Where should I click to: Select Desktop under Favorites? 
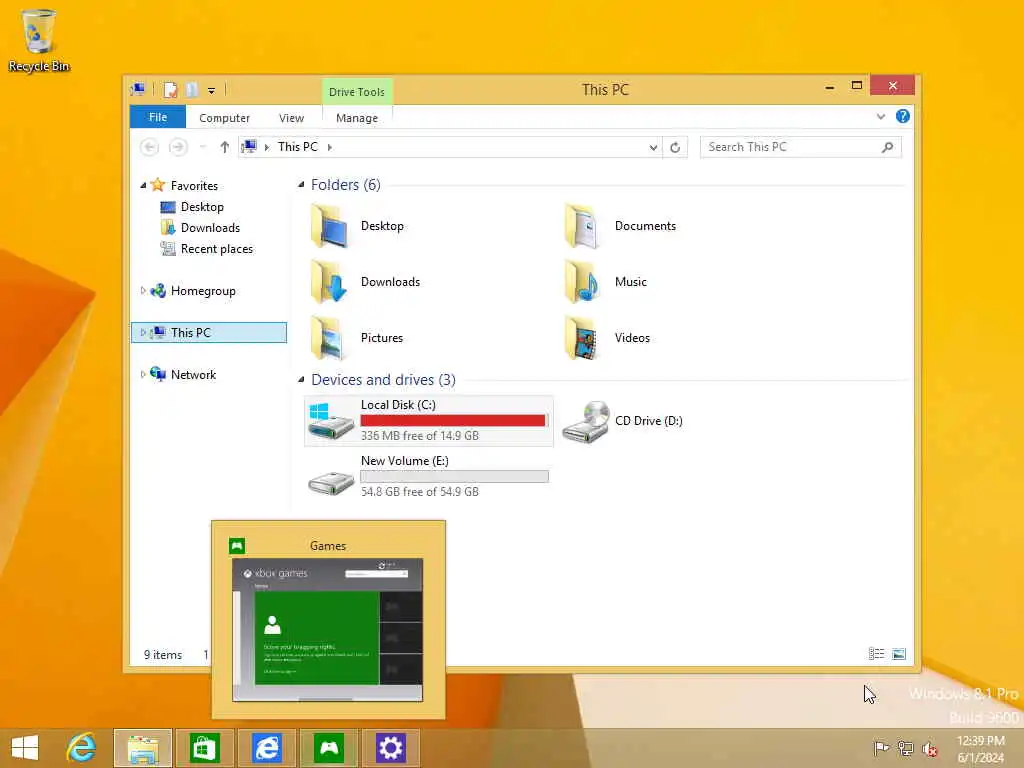[202, 206]
